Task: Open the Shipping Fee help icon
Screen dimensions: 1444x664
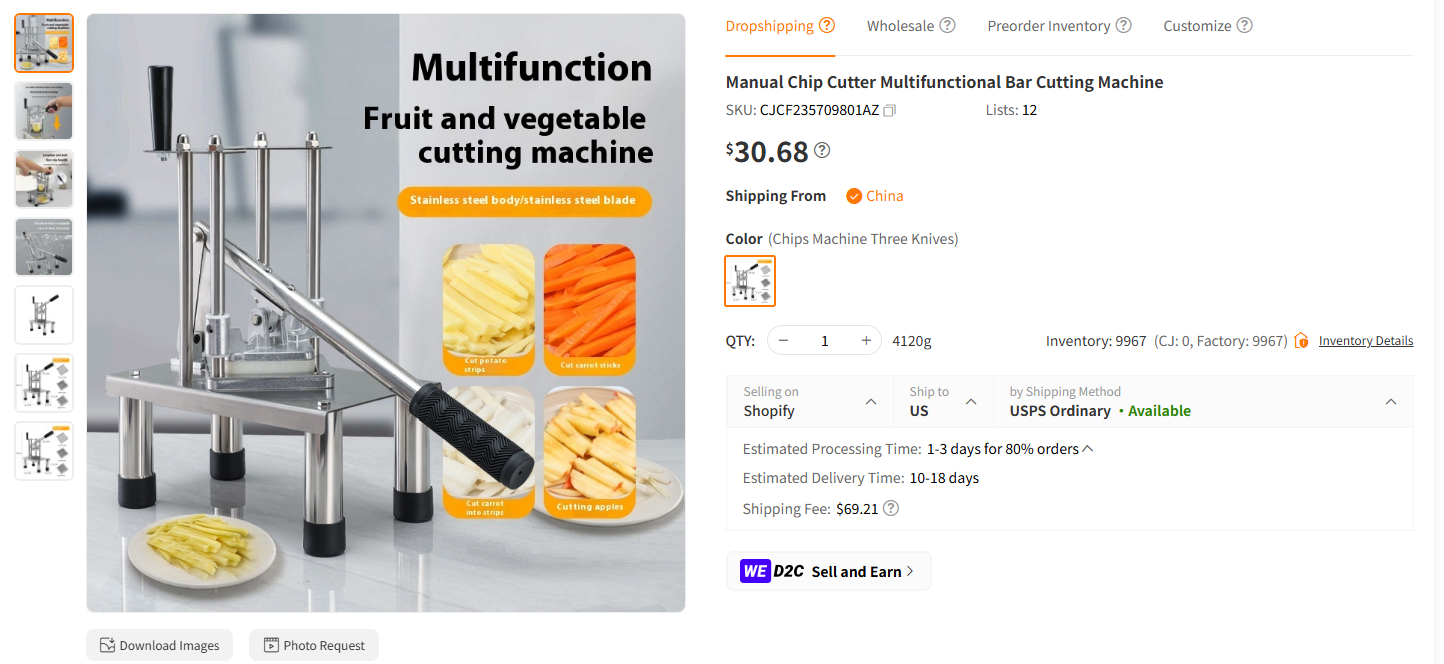Action: [890, 508]
